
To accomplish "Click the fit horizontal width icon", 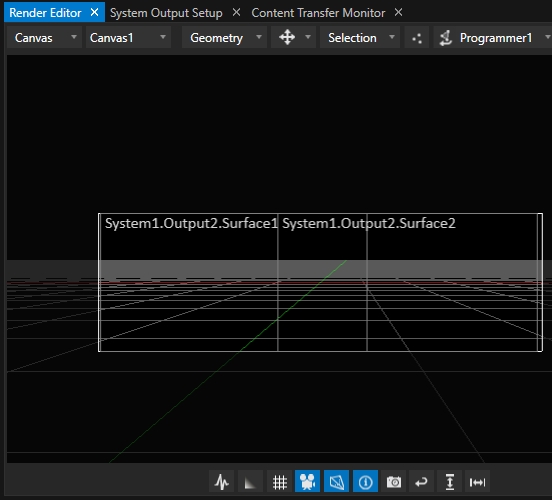I will [x=477, y=481].
